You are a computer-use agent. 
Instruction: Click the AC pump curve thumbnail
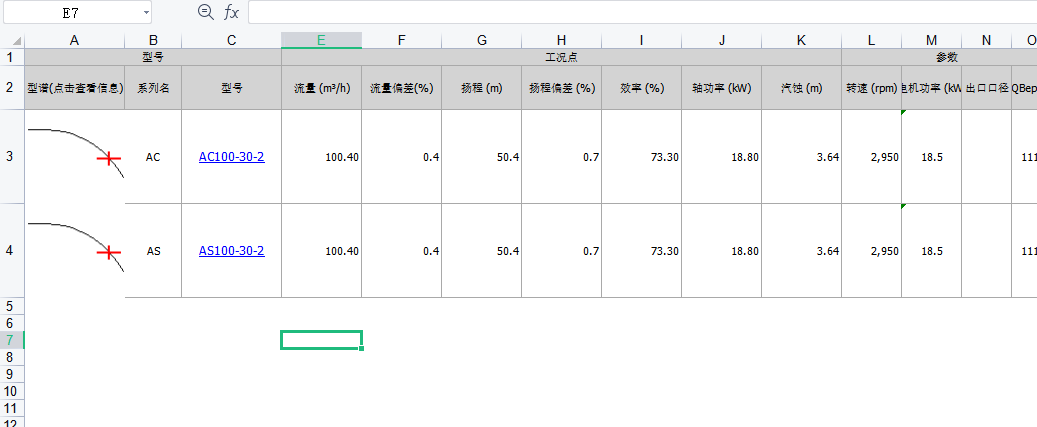(x=75, y=153)
